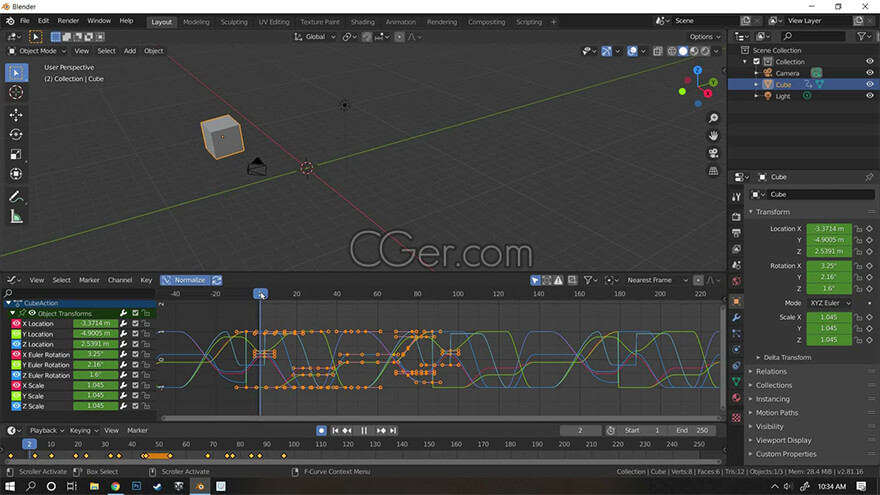Hide the Camera in the Outliner
The height and width of the screenshot is (495, 880).
tap(869, 73)
